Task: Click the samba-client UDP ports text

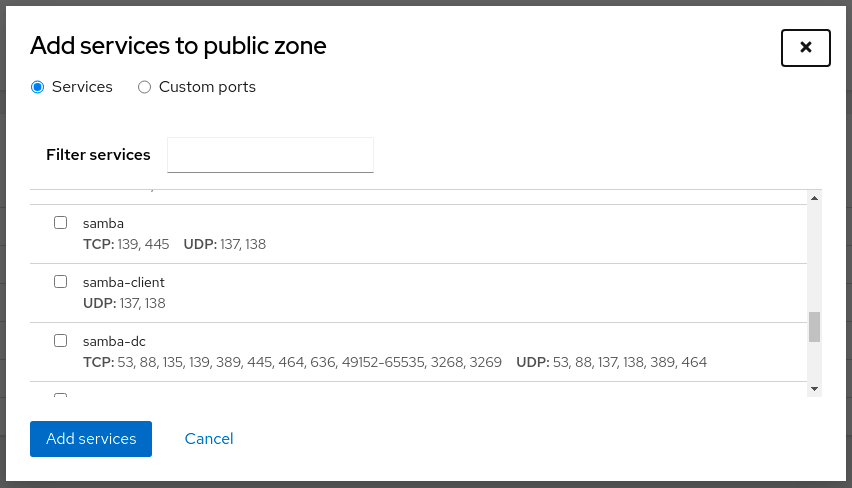Action: pyautogui.click(x=124, y=303)
